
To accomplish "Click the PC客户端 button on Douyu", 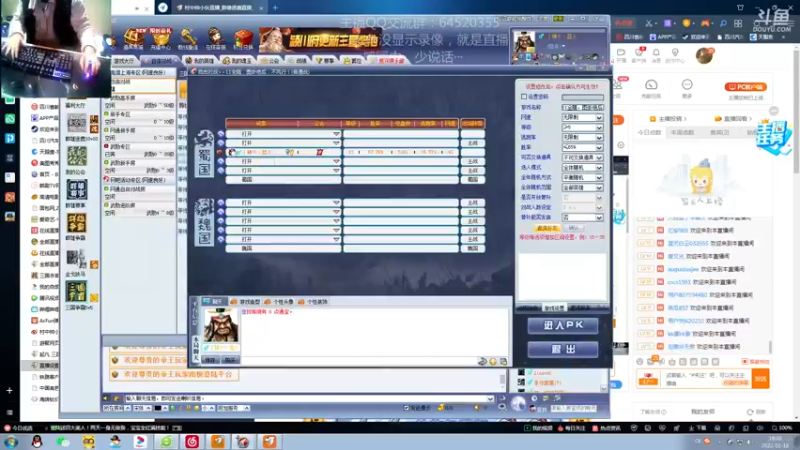I will coord(745,87).
